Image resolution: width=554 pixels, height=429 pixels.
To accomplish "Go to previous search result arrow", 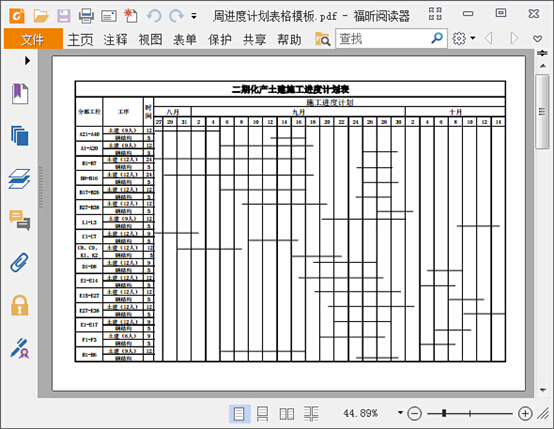I will [488, 38].
